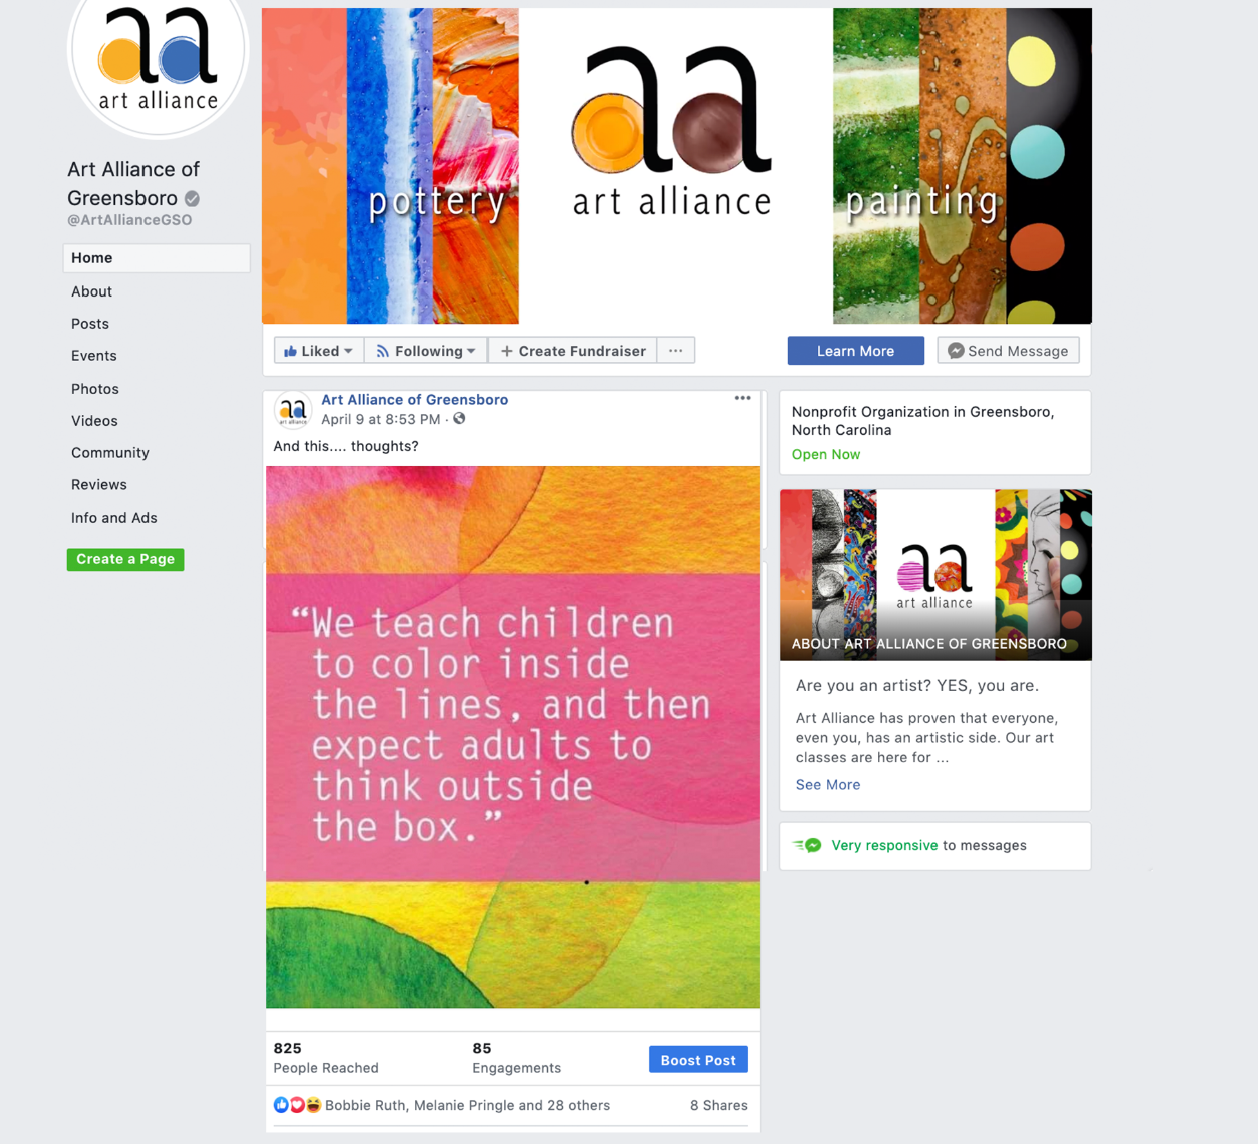Go to the Photos section
1258x1144 pixels.
coord(95,389)
